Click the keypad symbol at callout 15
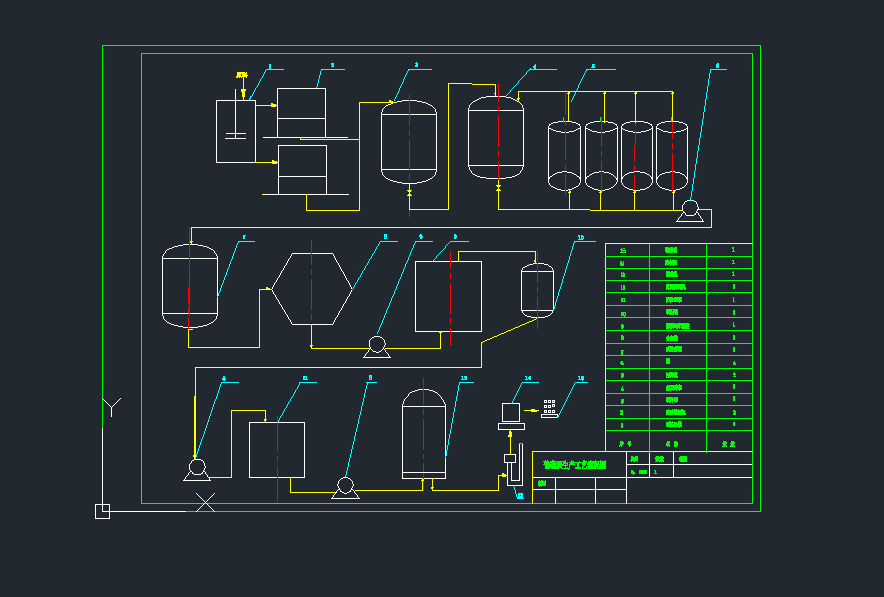The image size is (884, 597). point(550,409)
